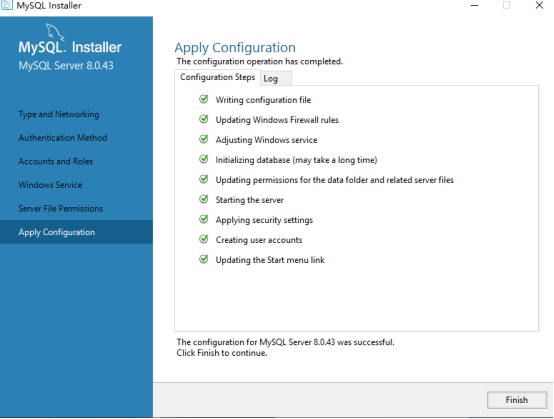The width and height of the screenshot is (554, 419).
Task: Close the MySQL Installer window
Action: [539, 5]
